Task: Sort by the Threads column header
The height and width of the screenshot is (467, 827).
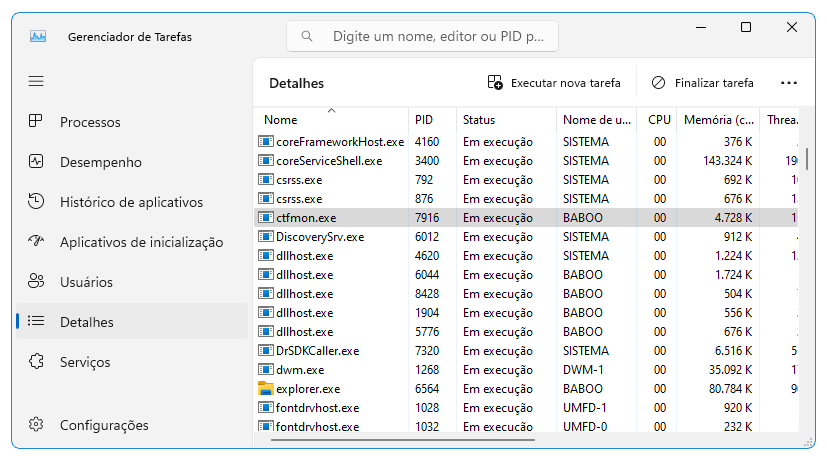Action: coord(780,120)
